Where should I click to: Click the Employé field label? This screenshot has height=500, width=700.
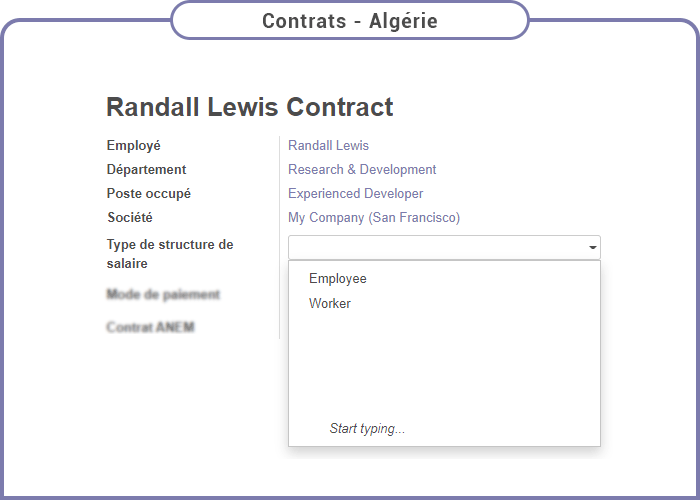133,146
